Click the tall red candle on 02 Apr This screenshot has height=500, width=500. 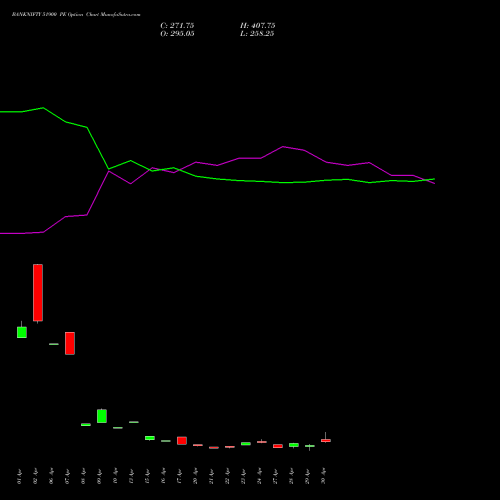[38, 293]
